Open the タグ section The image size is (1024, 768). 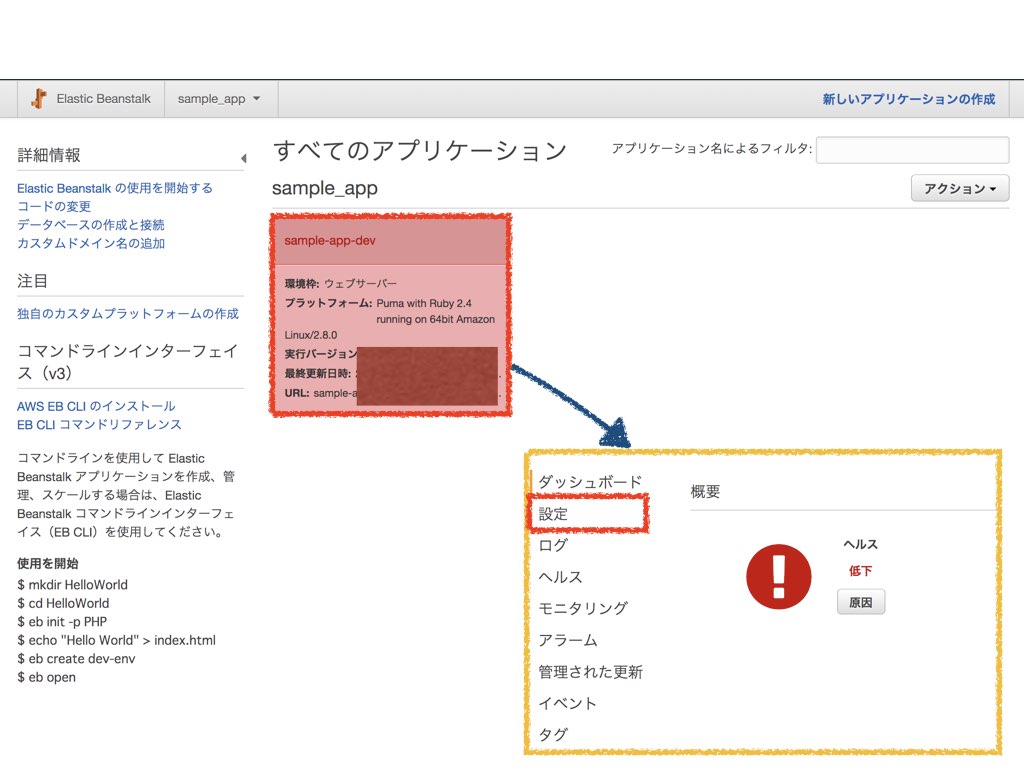pyautogui.click(x=553, y=735)
